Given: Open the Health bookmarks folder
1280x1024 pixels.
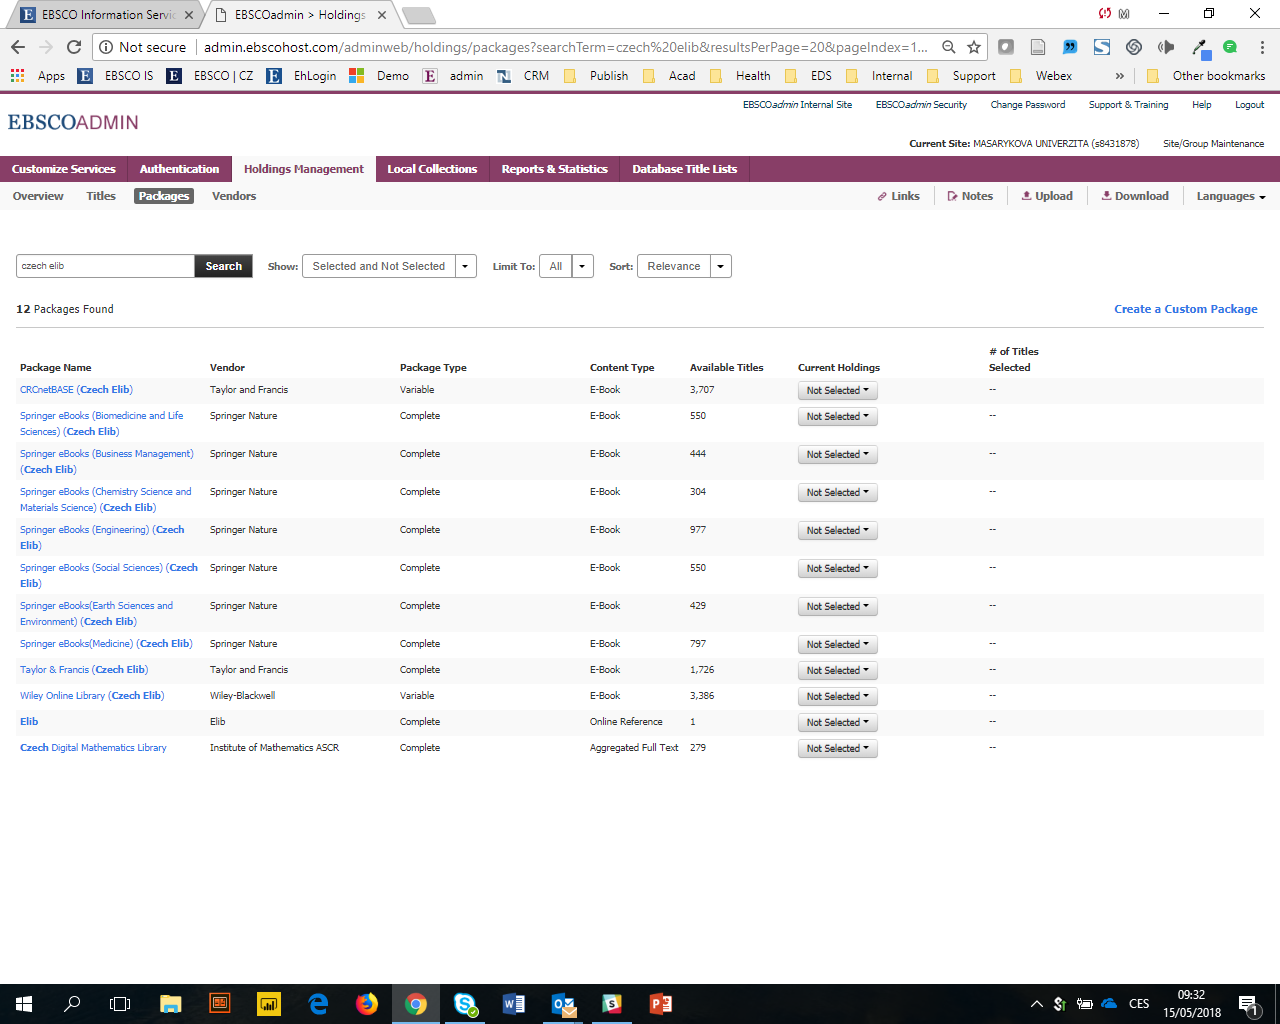Looking at the screenshot, I should tap(741, 76).
